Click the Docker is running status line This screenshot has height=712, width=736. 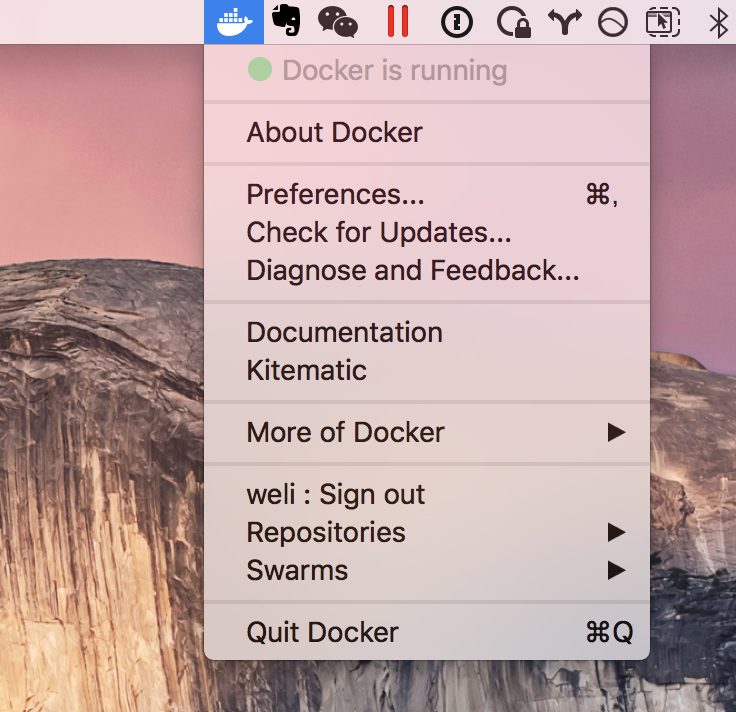[x=427, y=70]
